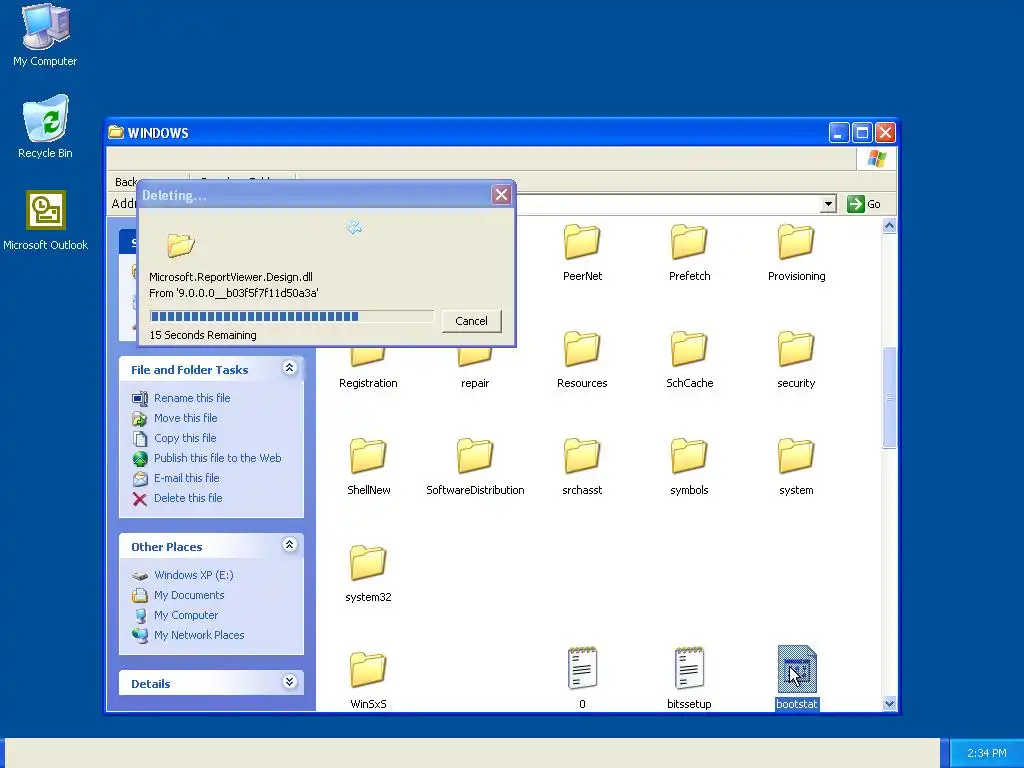
Task: Collapse the File and Folder Tasks panel
Action: pos(289,368)
